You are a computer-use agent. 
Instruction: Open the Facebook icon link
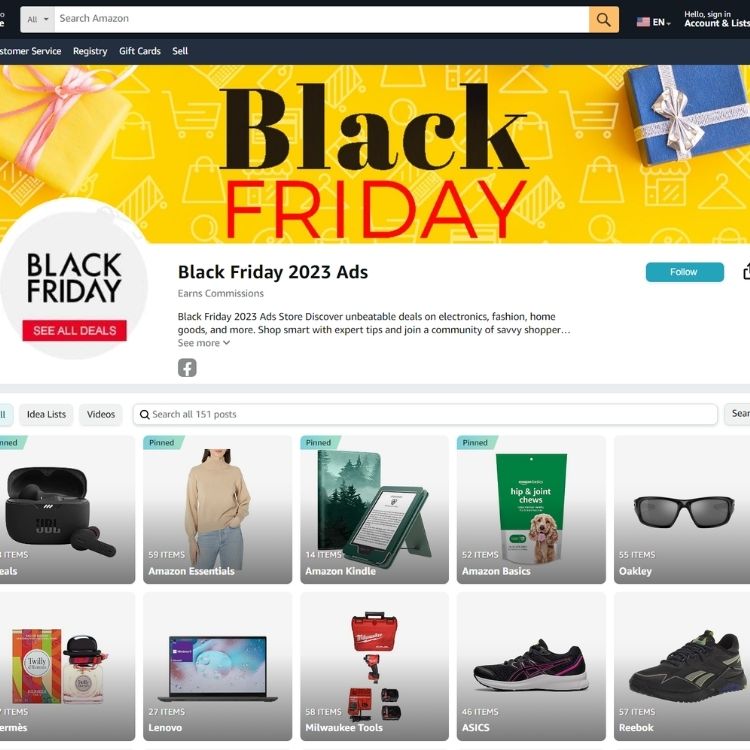(x=187, y=368)
